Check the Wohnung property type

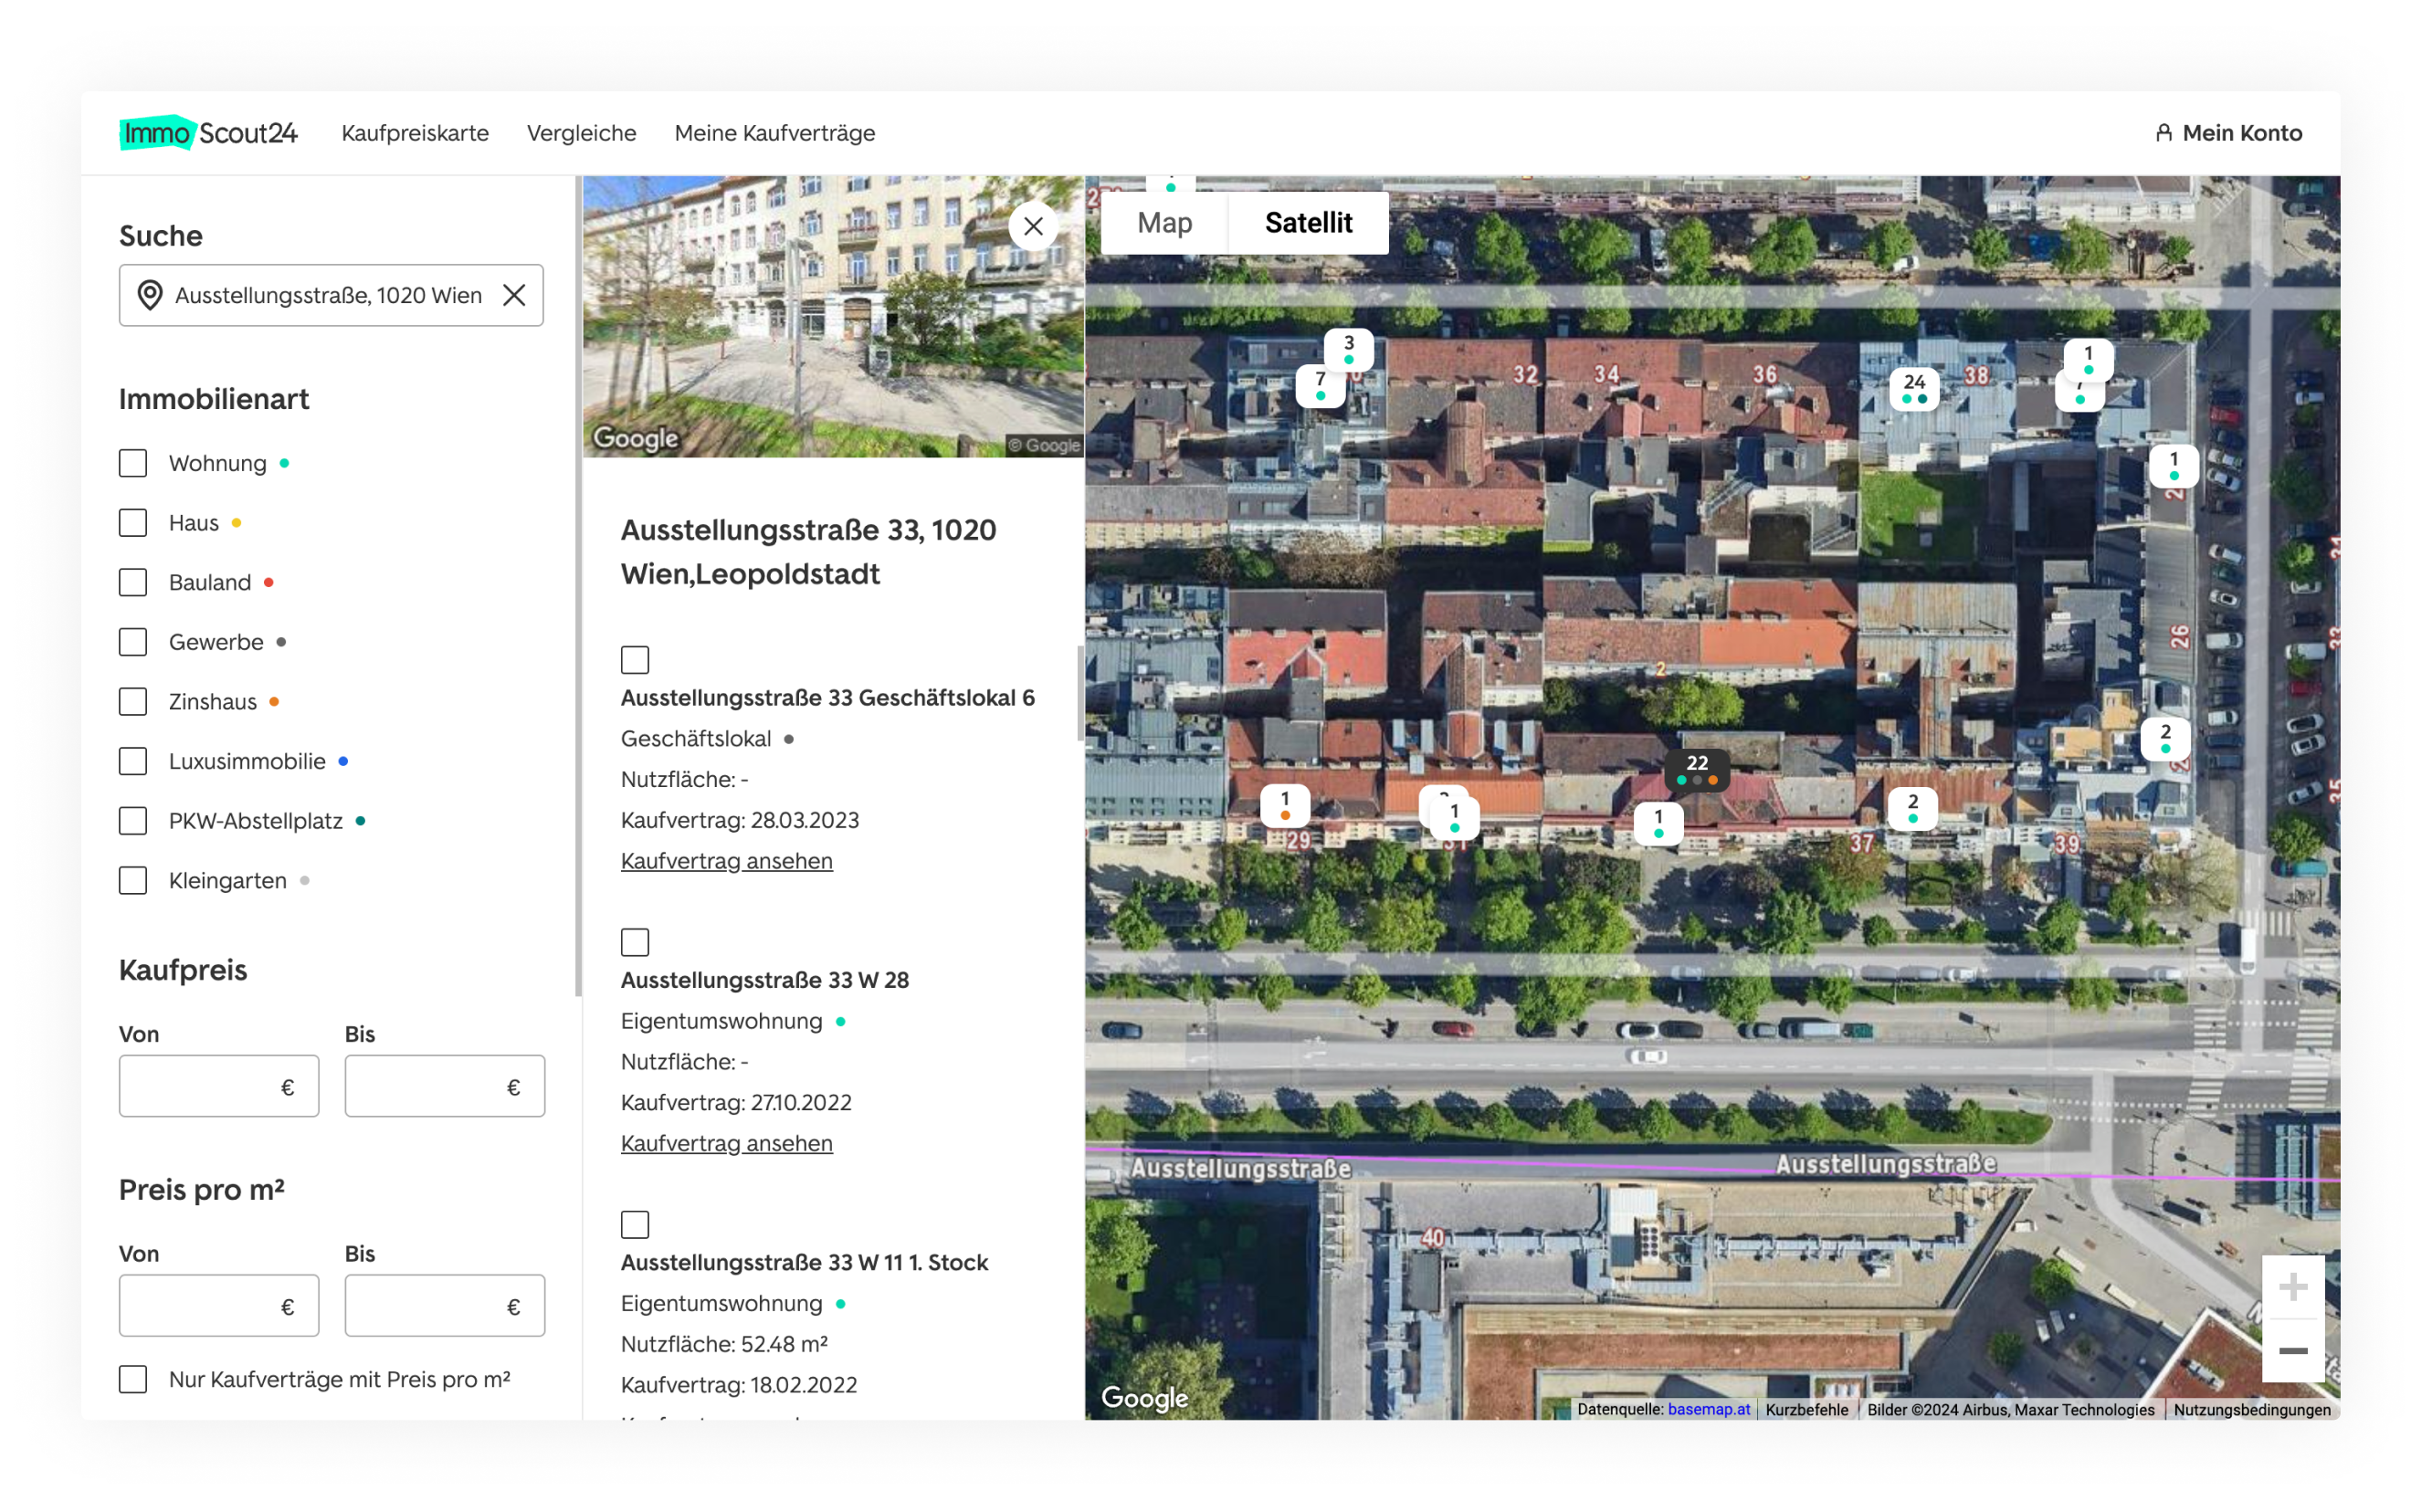click(133, 463)
